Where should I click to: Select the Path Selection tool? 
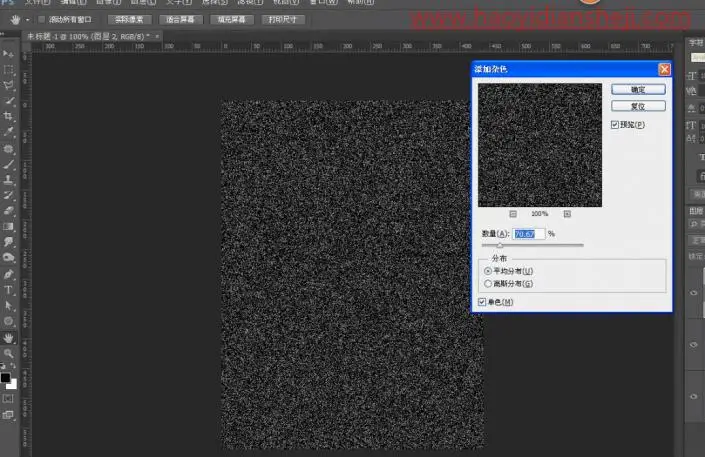click(x=8, y=305)
